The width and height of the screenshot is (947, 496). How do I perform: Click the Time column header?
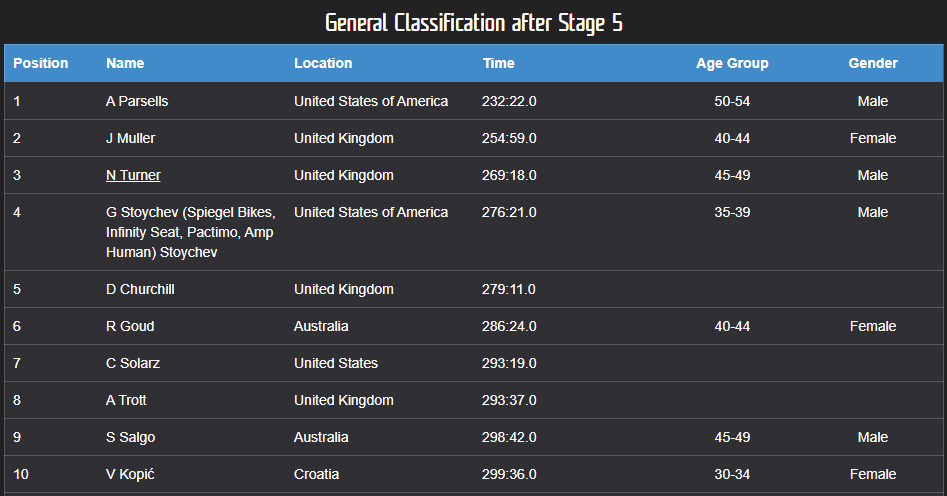498,63
